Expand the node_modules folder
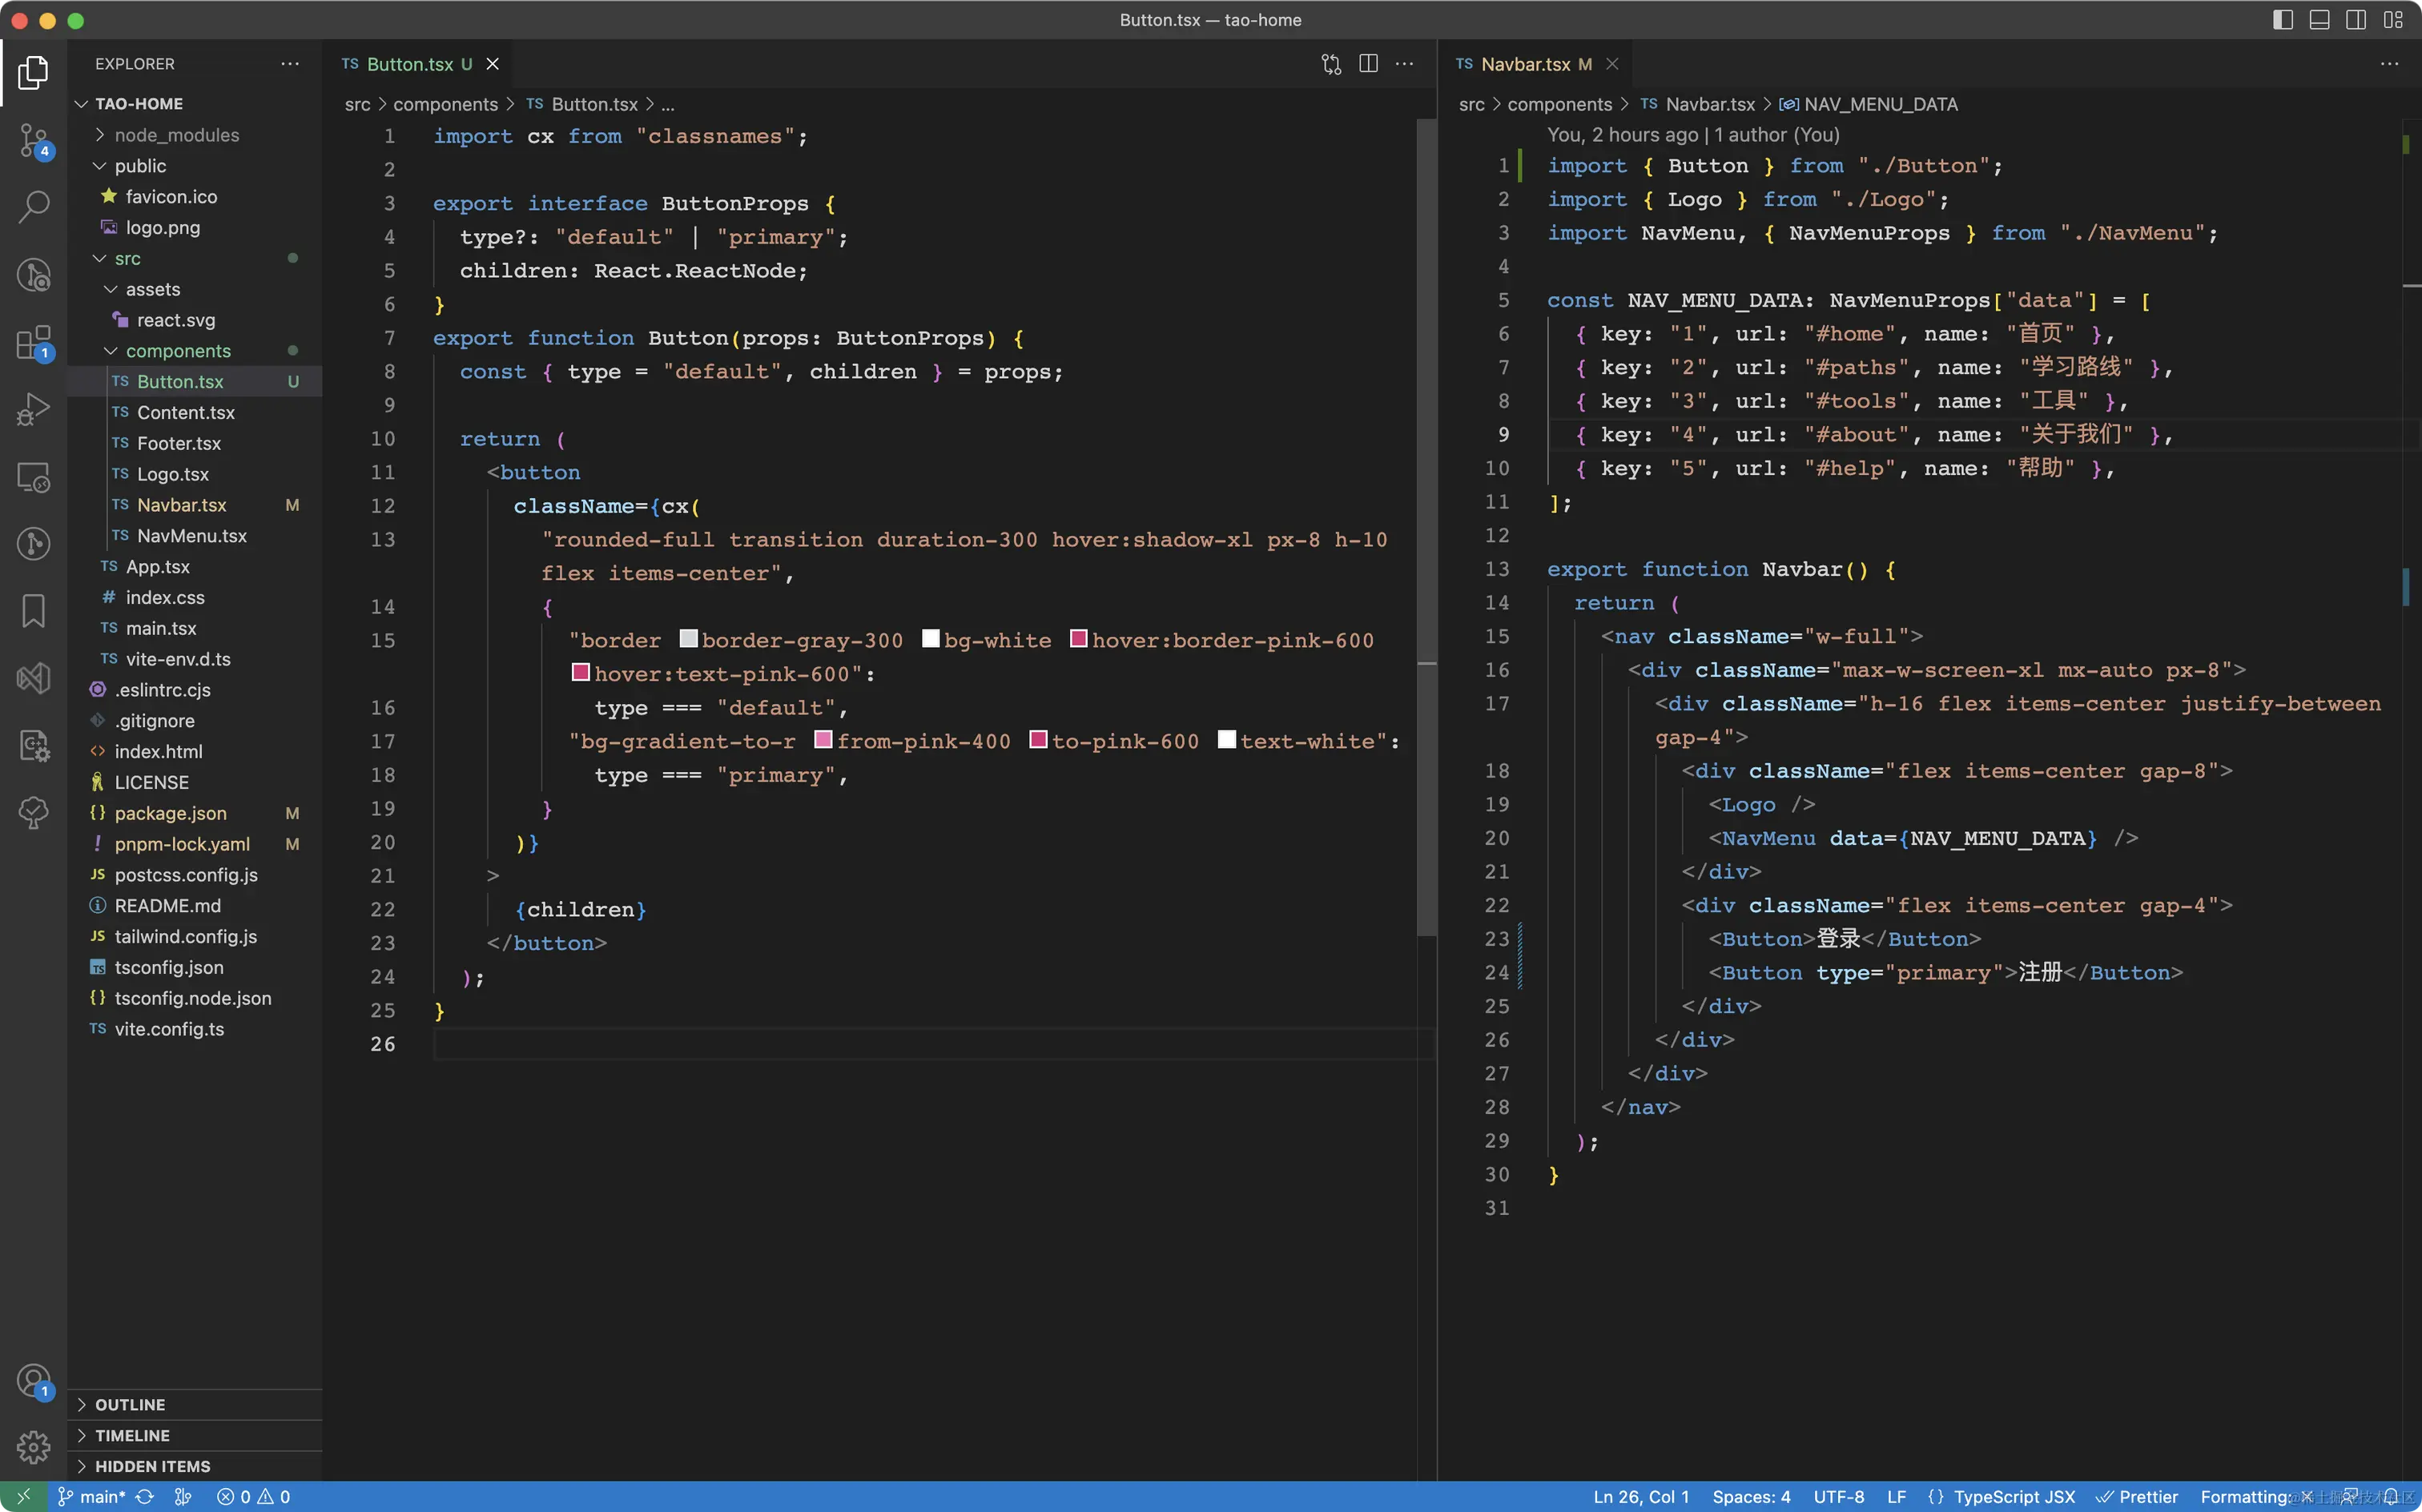The width and height of the screenshot is (2422, 1512). (x=176, y=135)
